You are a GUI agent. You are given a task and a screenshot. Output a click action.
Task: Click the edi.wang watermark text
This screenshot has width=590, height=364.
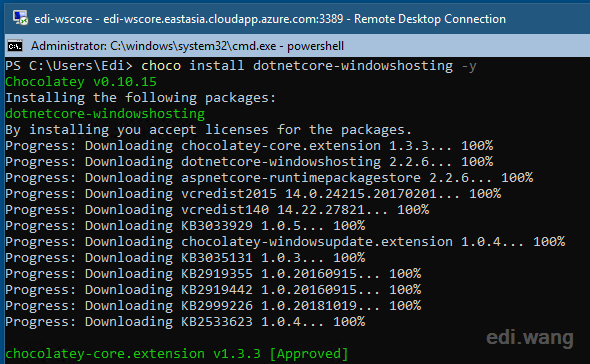[x=530, y=338]
